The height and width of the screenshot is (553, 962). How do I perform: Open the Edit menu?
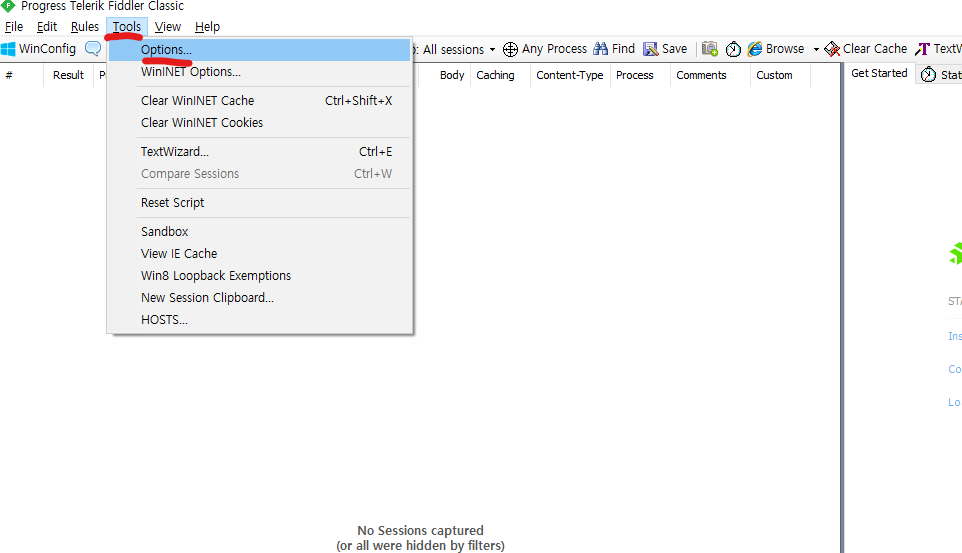coord(47,27)
